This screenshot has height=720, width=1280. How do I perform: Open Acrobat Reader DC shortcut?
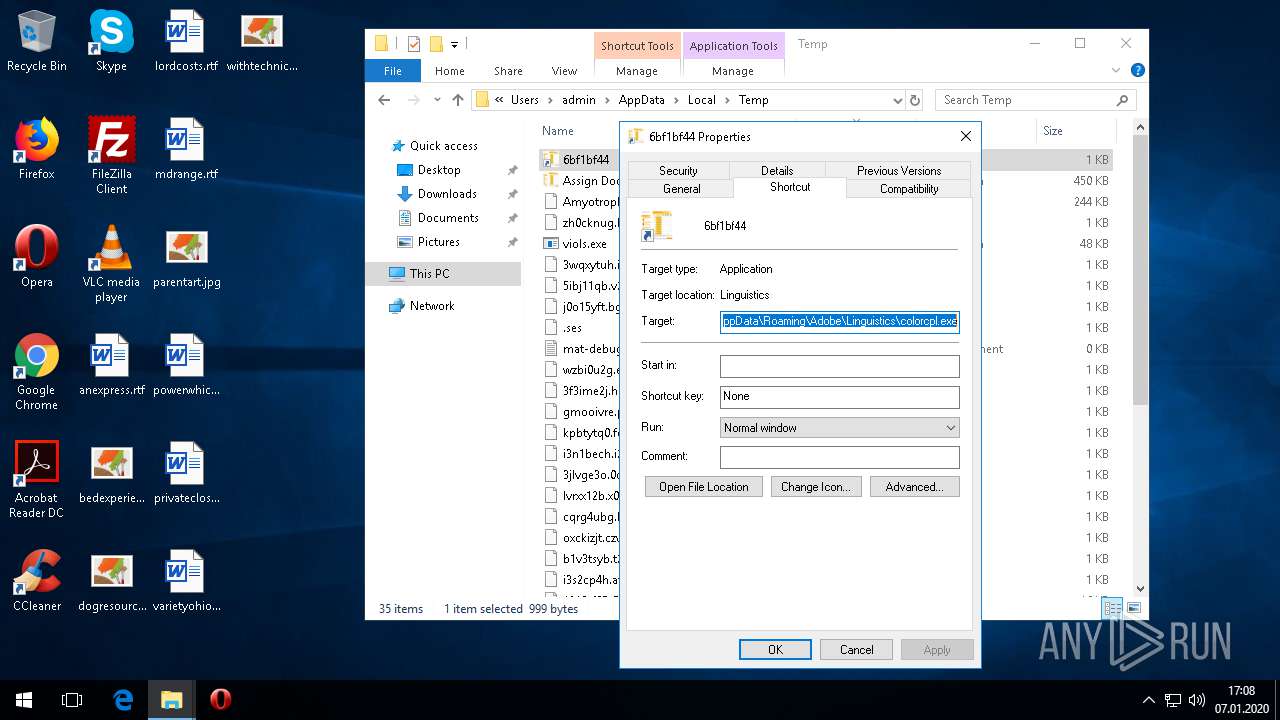click(x=37, y=480)
